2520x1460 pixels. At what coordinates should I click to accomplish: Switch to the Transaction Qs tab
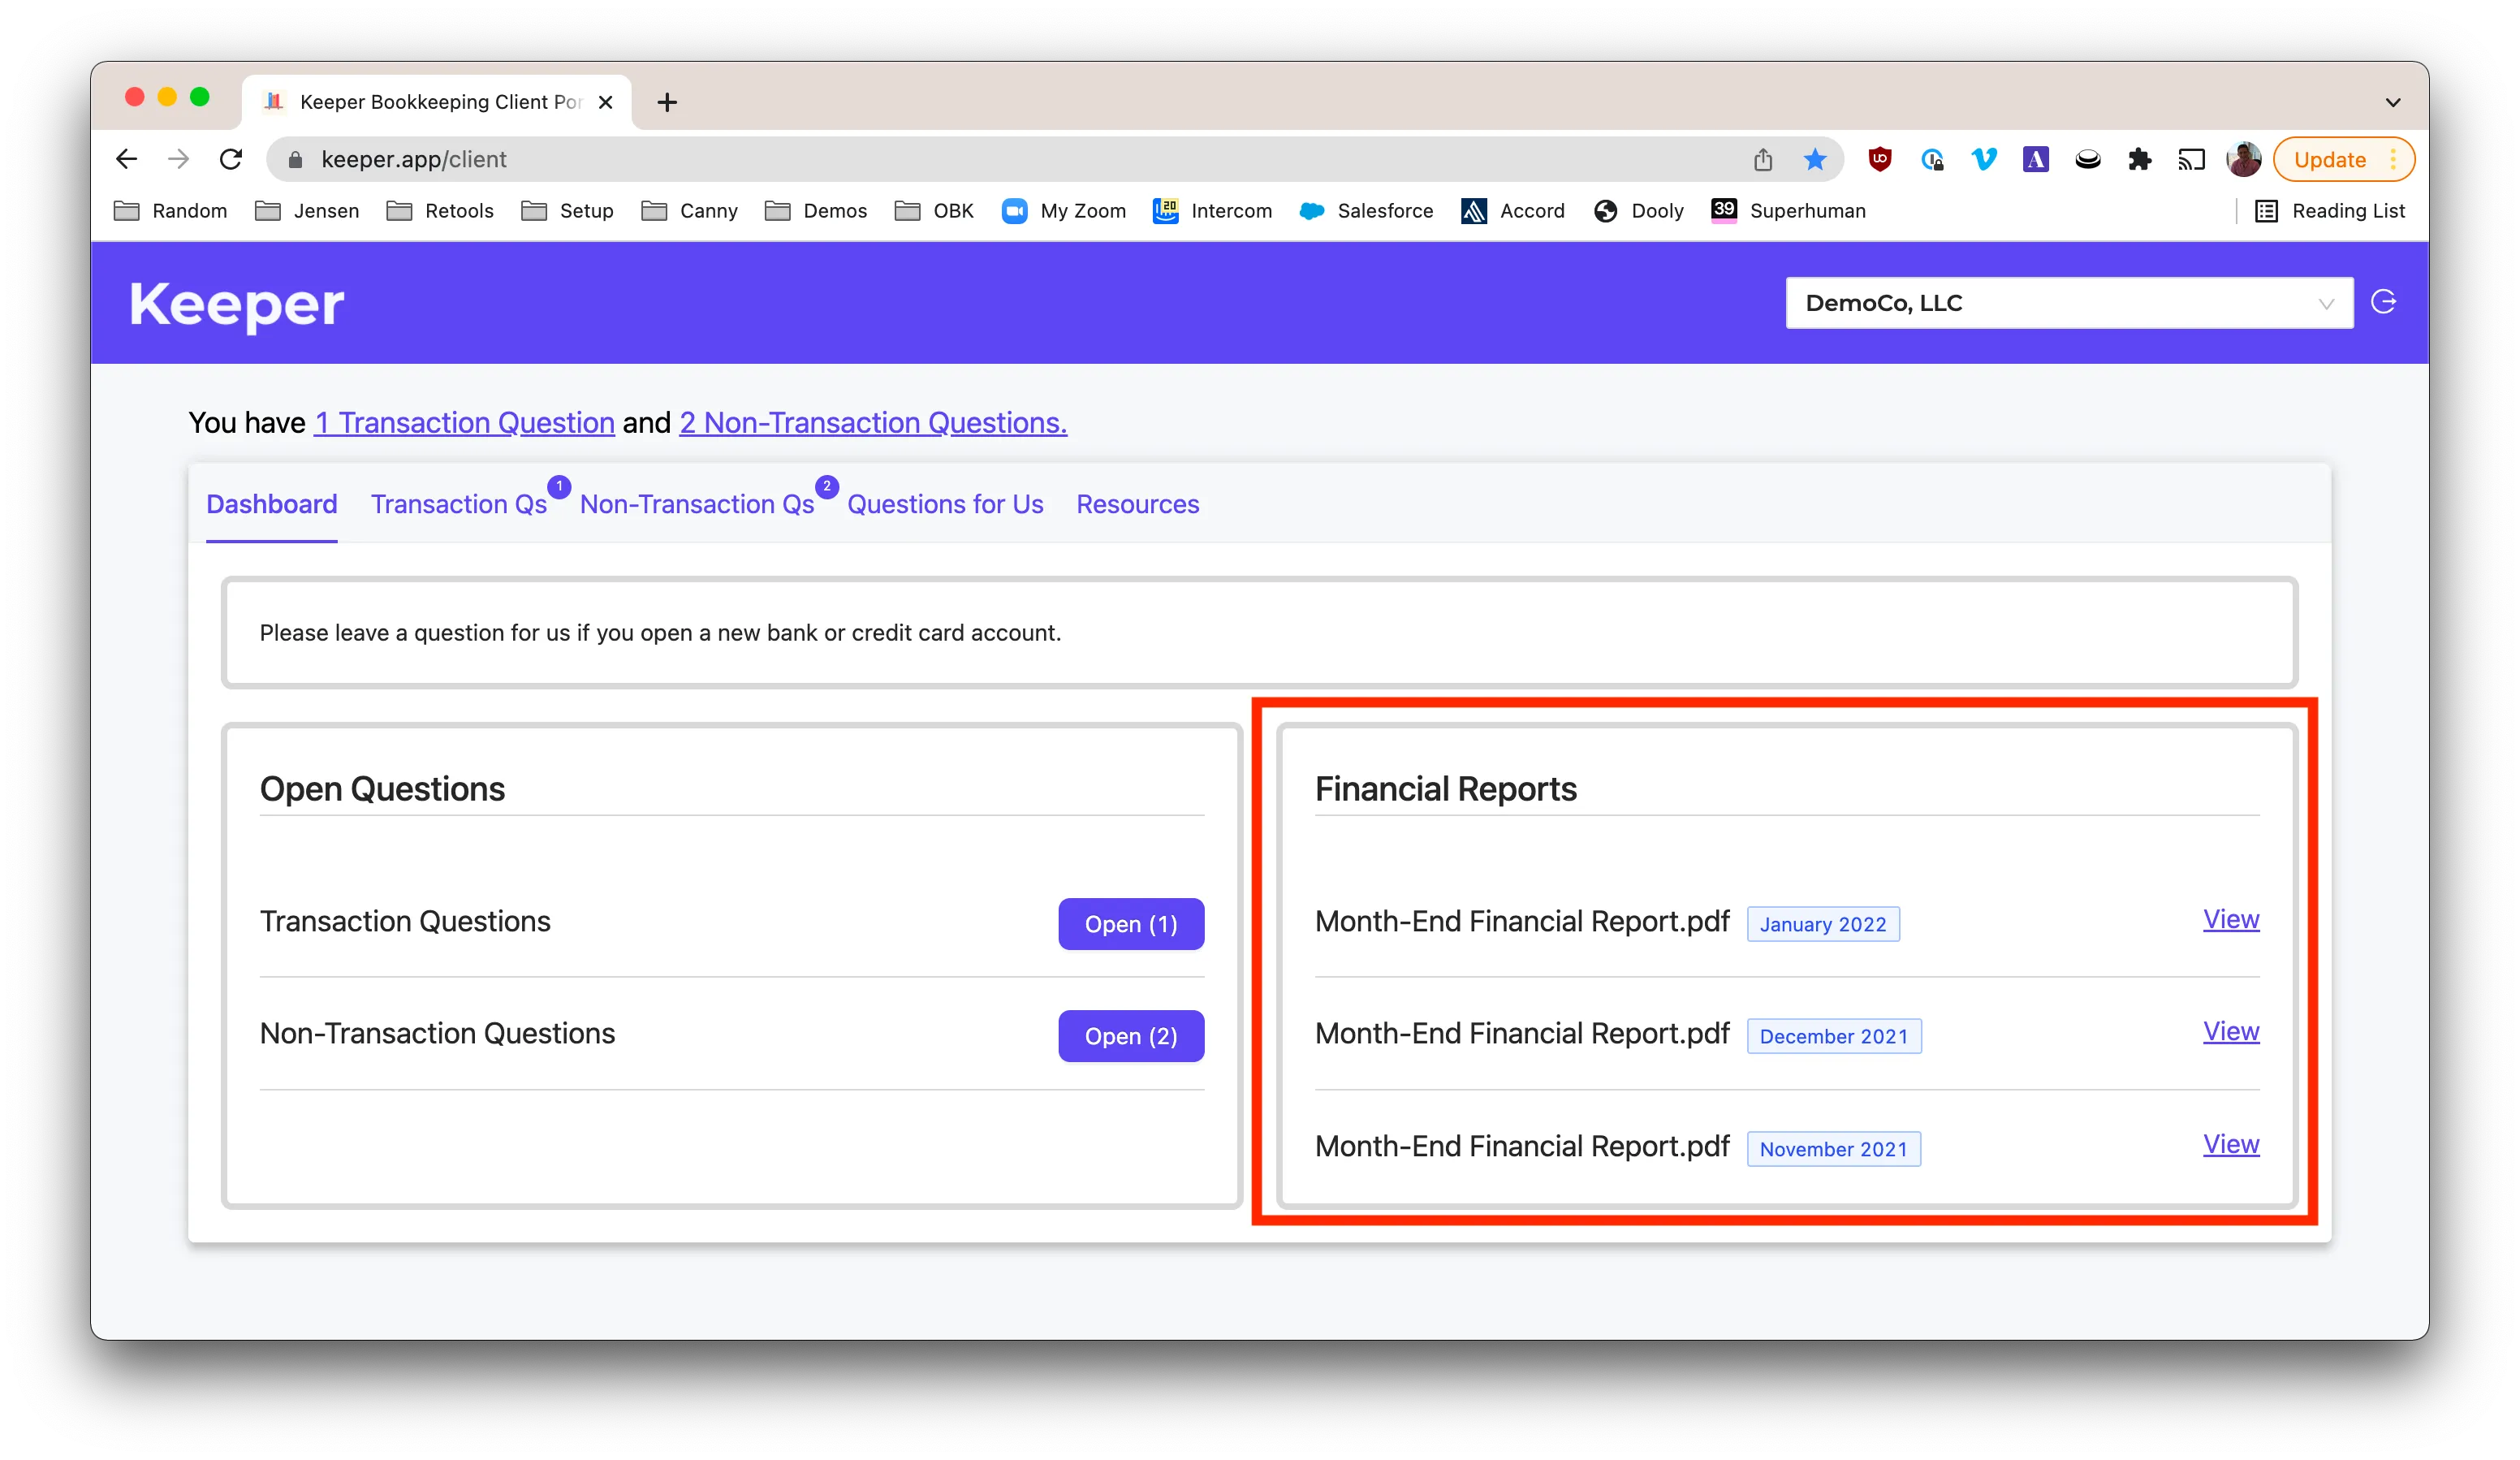pyautogui.click(x=459, y=504)
